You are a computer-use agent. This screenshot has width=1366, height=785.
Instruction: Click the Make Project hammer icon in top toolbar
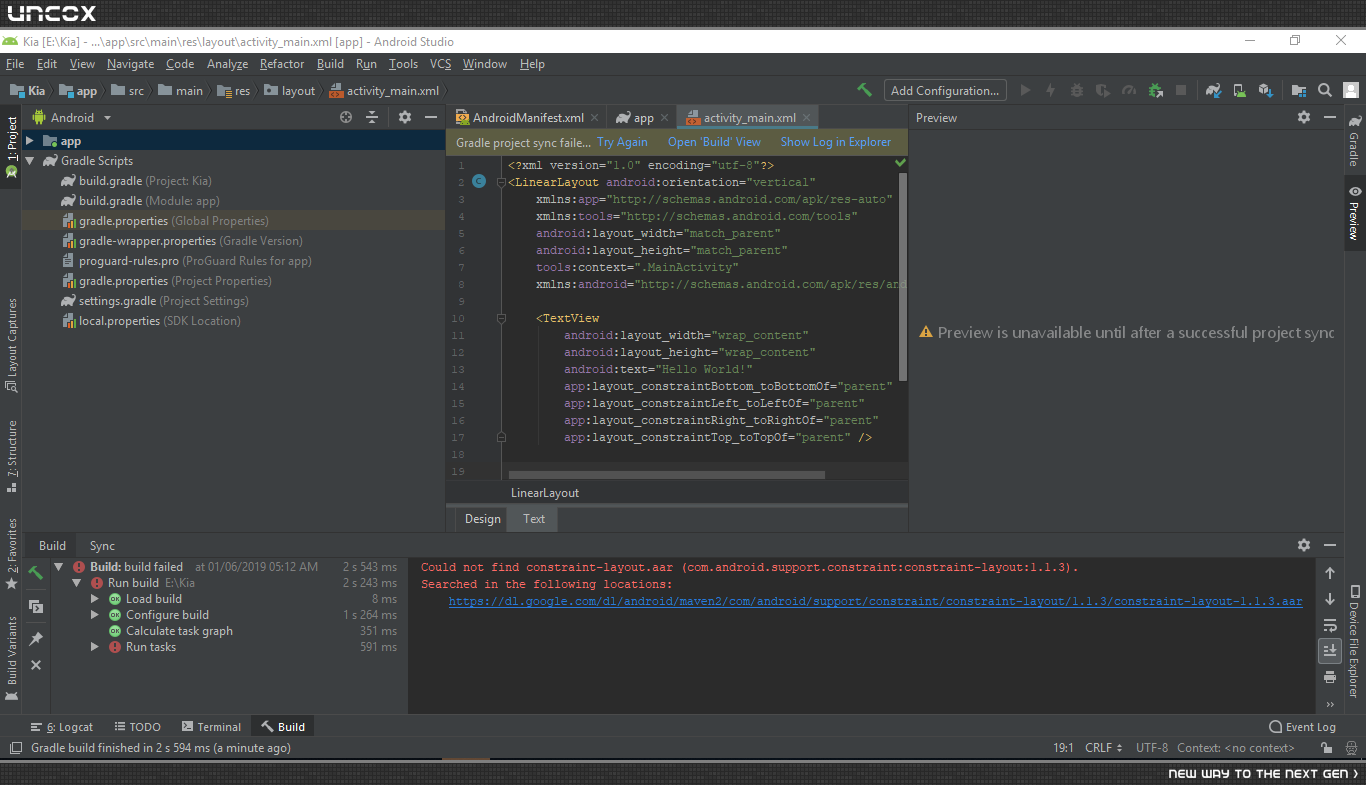coord(864,90)
